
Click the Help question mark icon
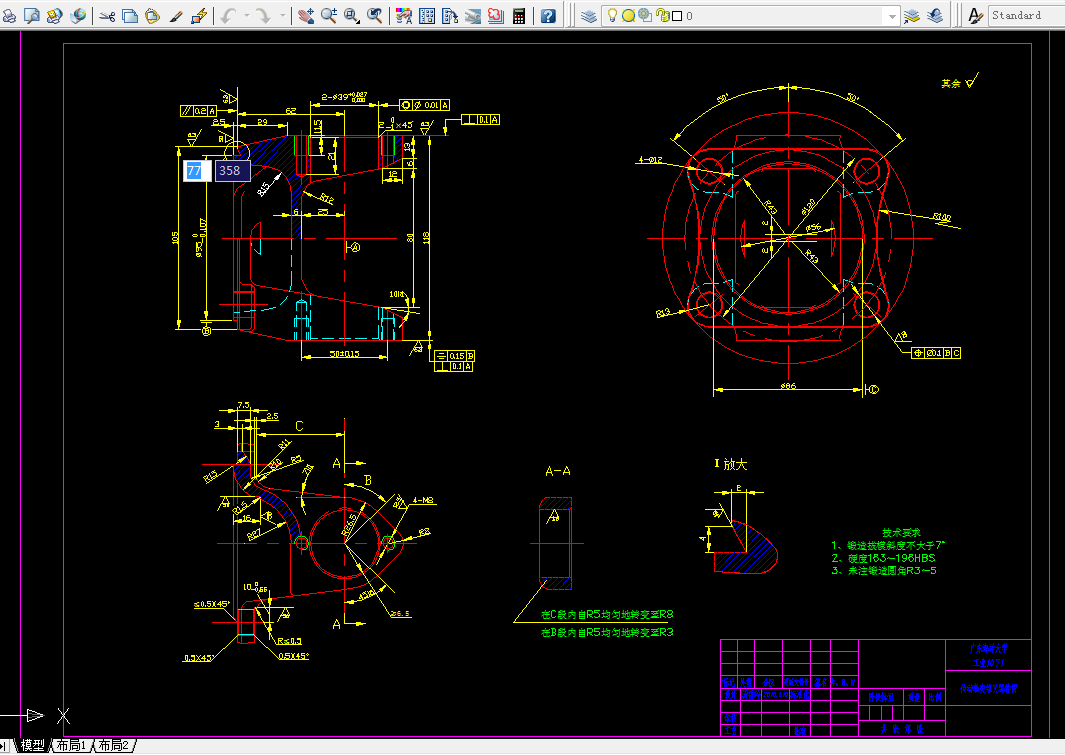(548, 16)
